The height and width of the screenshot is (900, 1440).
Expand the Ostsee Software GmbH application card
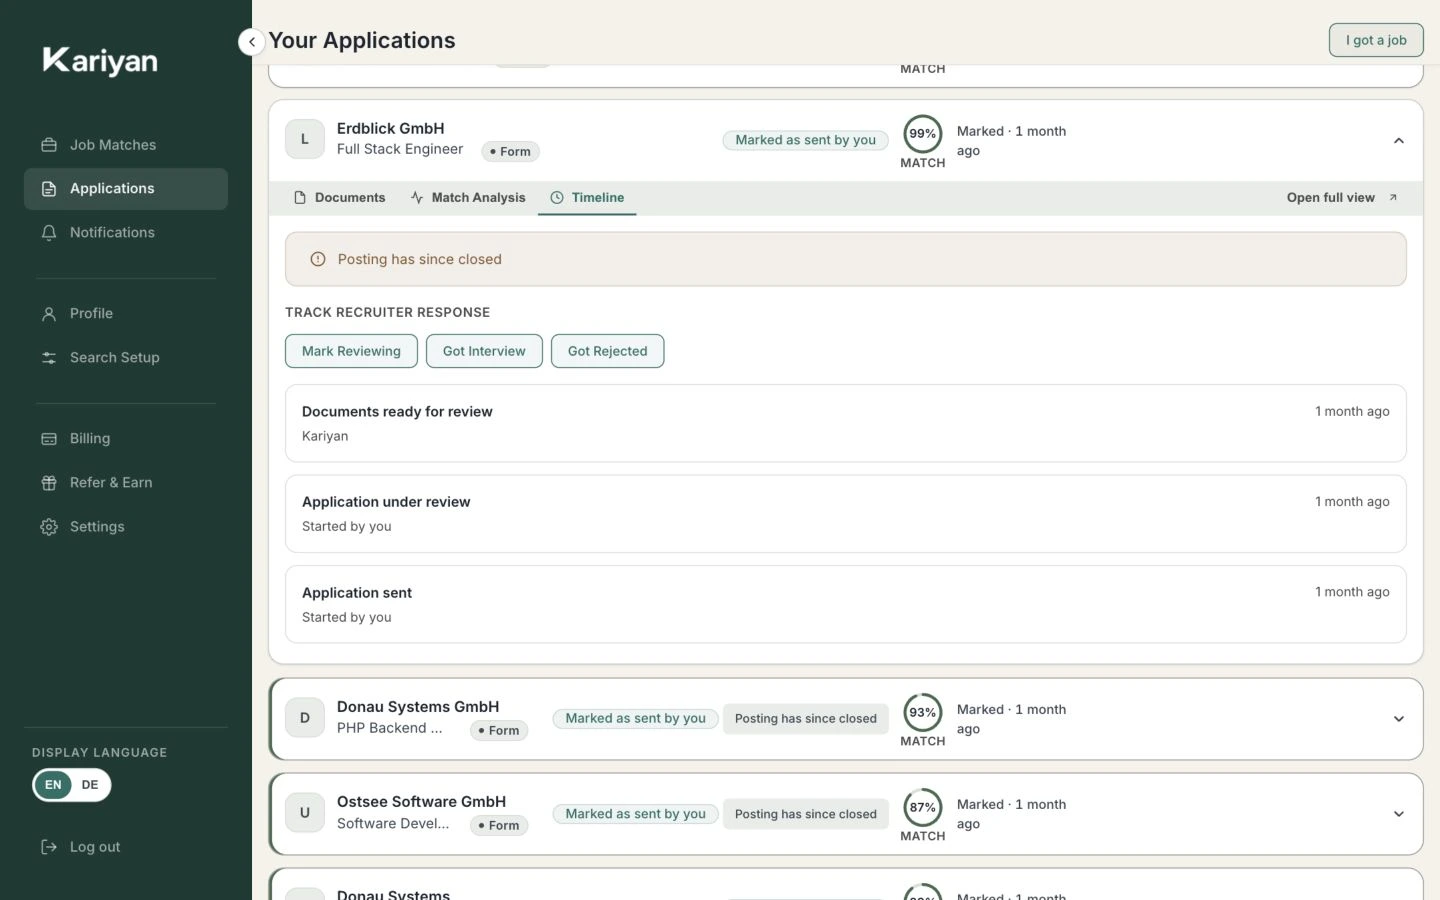point(1399,814)
